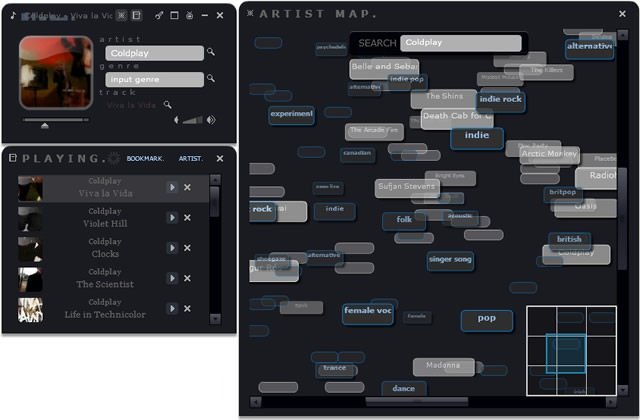
Task: Play the Viva la Vida track
Action: point(172,187)
